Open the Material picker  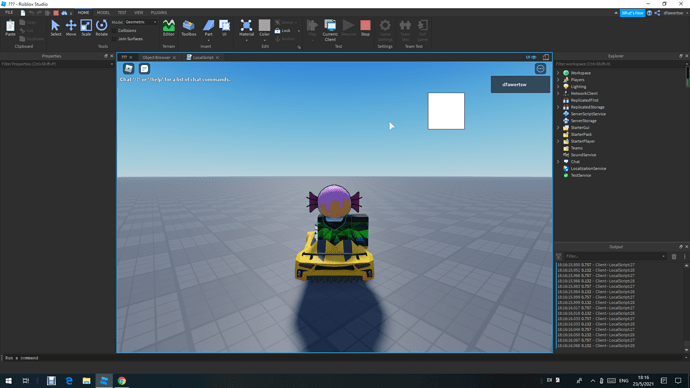tap(246, 28)
